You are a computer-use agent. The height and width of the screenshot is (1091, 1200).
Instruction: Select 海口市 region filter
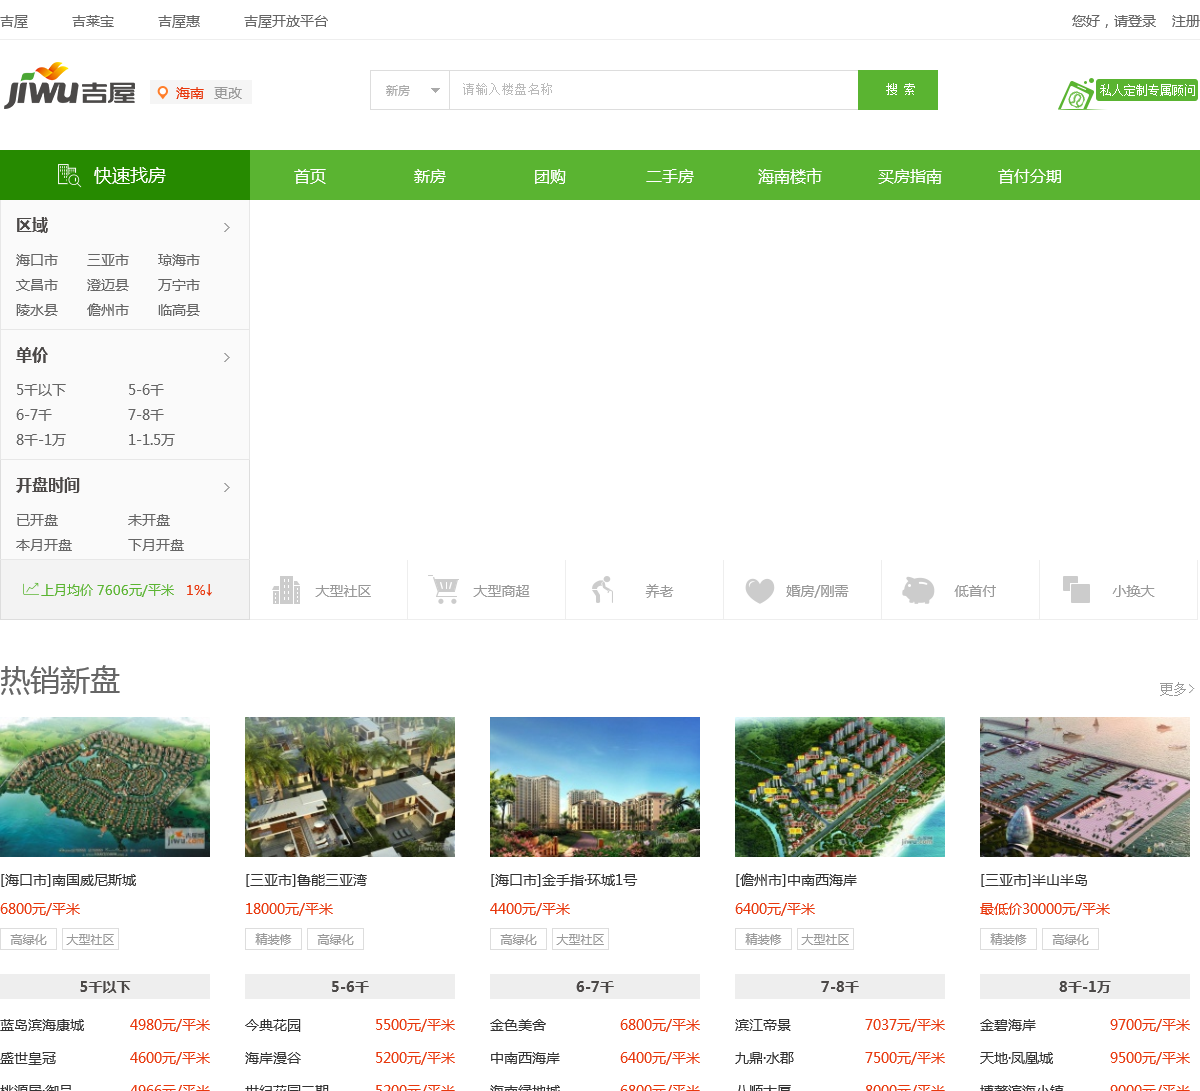(x=37, y=260)
